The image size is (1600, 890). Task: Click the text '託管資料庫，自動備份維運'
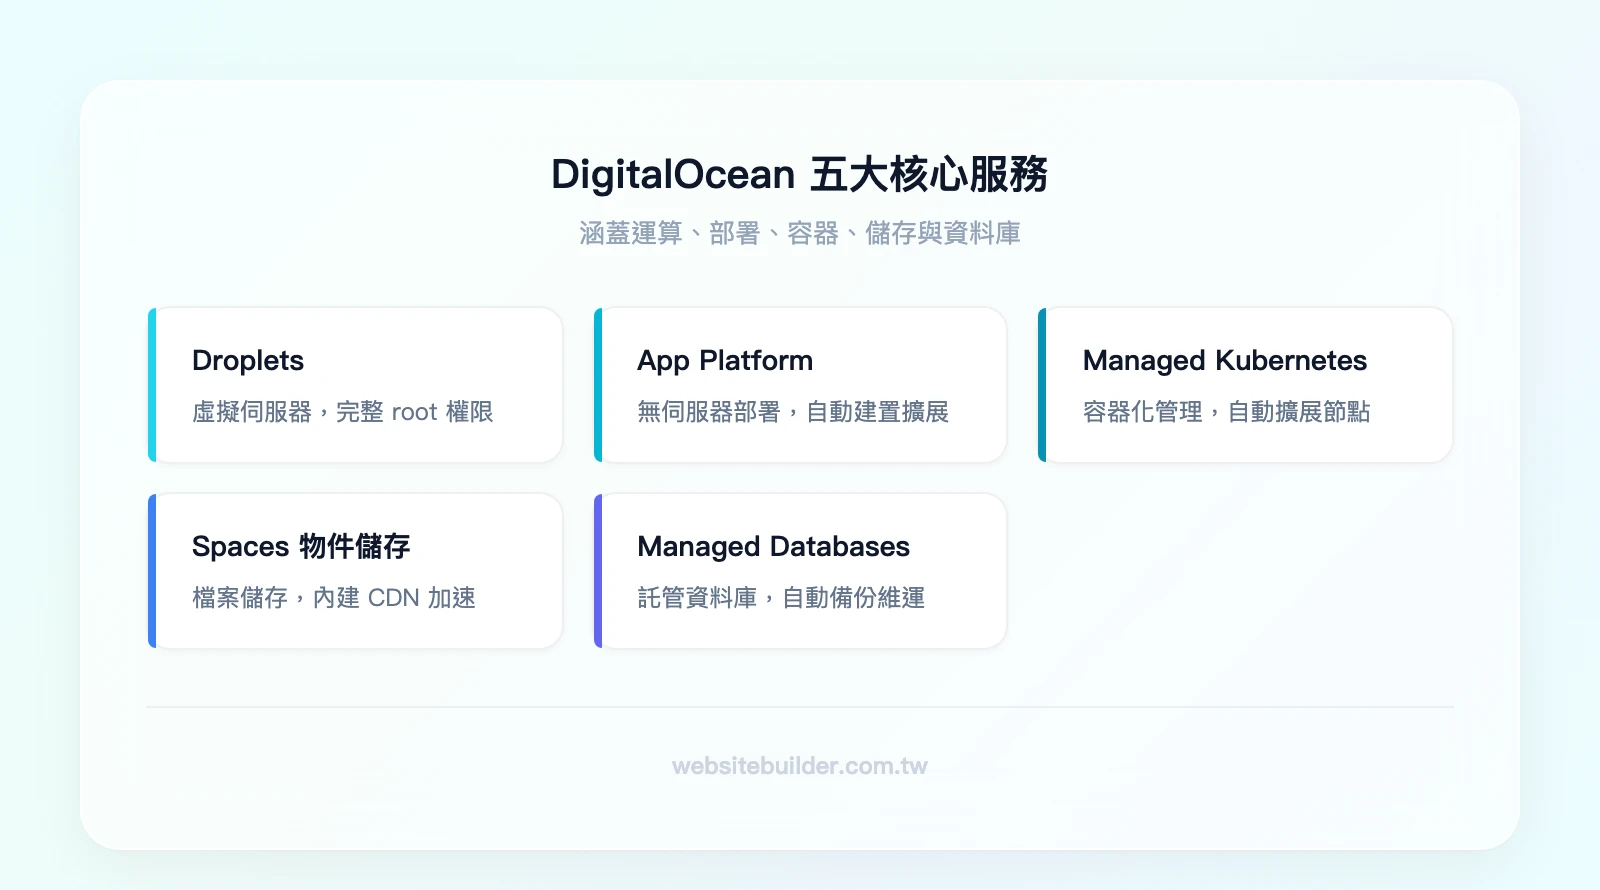click(781, 598)
